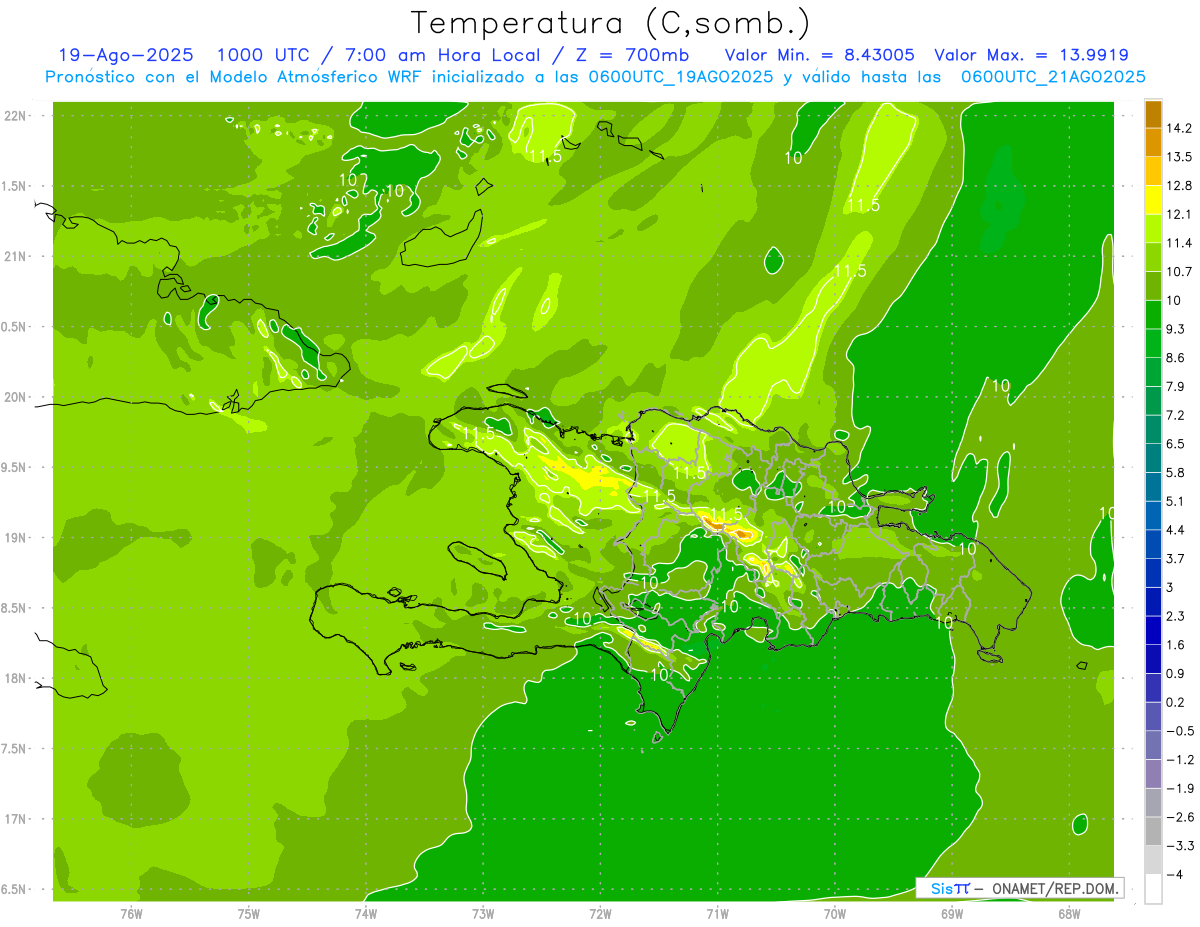
Task: Click the "10.7" color scale value
Action: pyautogui.click(x=1178, y=272)
